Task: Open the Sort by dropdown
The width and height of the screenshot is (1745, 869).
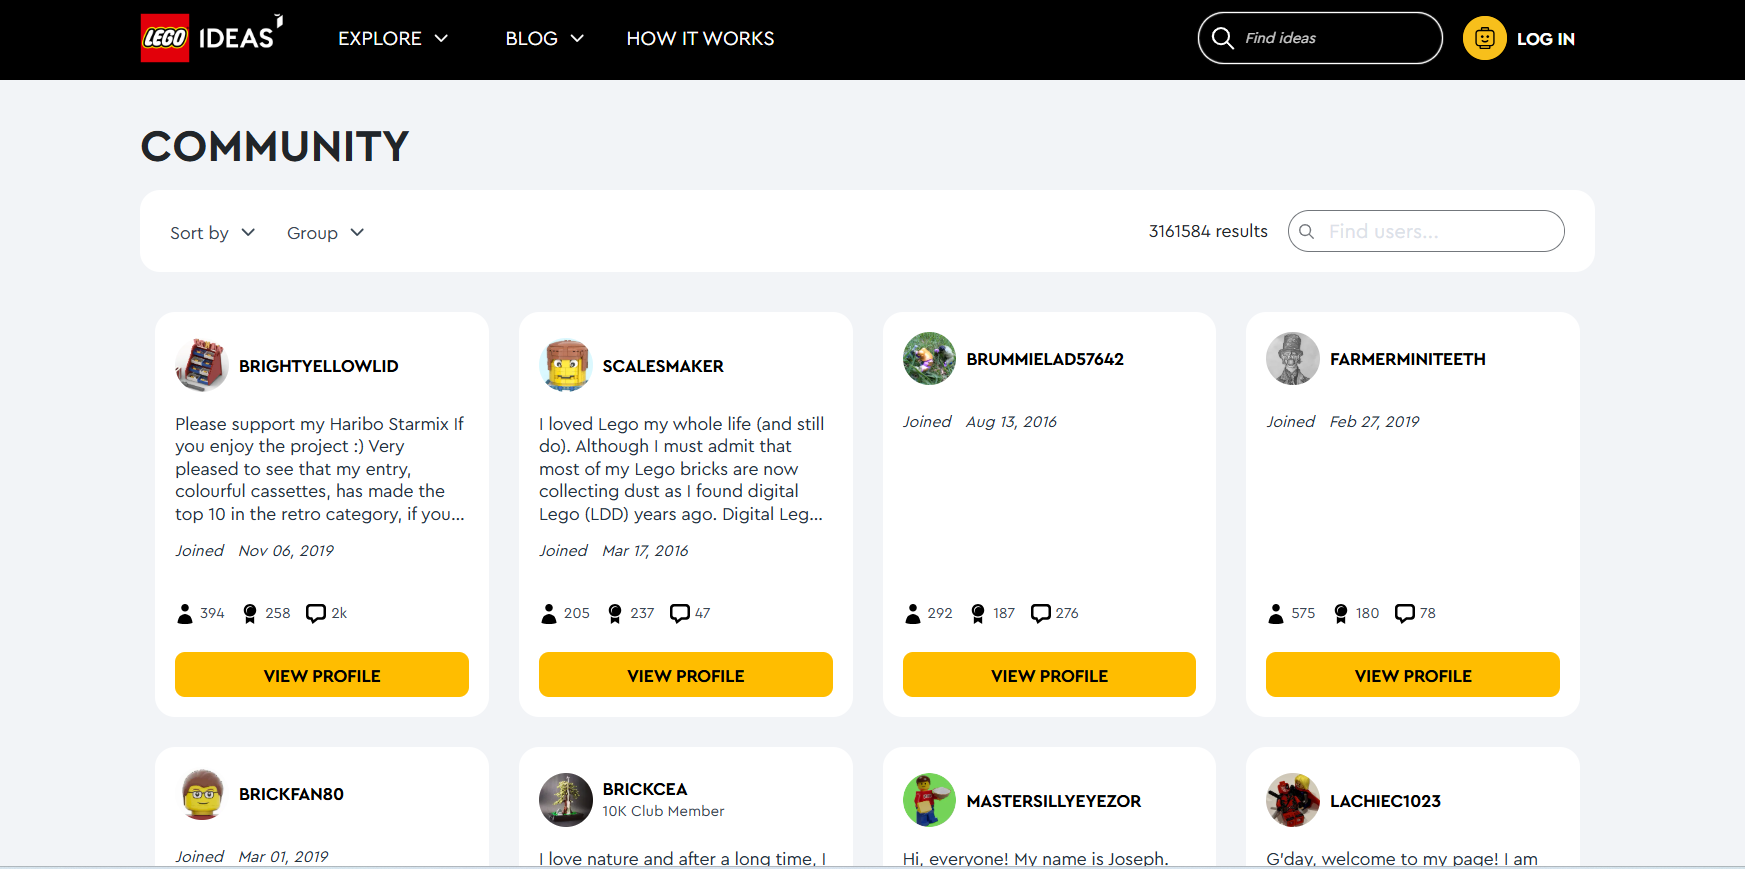Action: pos(212,232)
